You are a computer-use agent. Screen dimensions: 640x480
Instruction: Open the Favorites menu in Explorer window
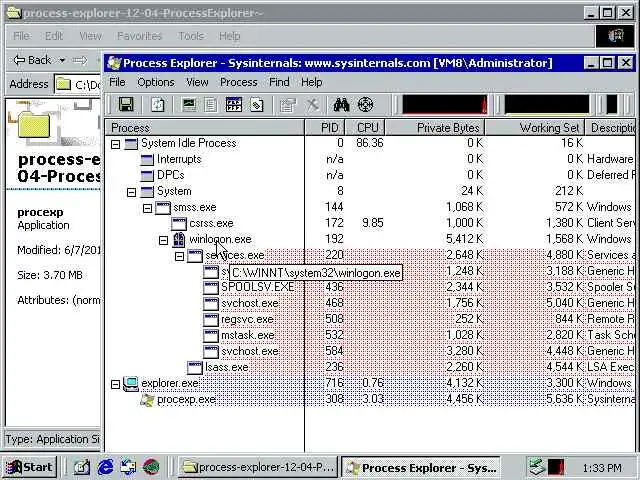pyautogui.click(x=139, y=36)
